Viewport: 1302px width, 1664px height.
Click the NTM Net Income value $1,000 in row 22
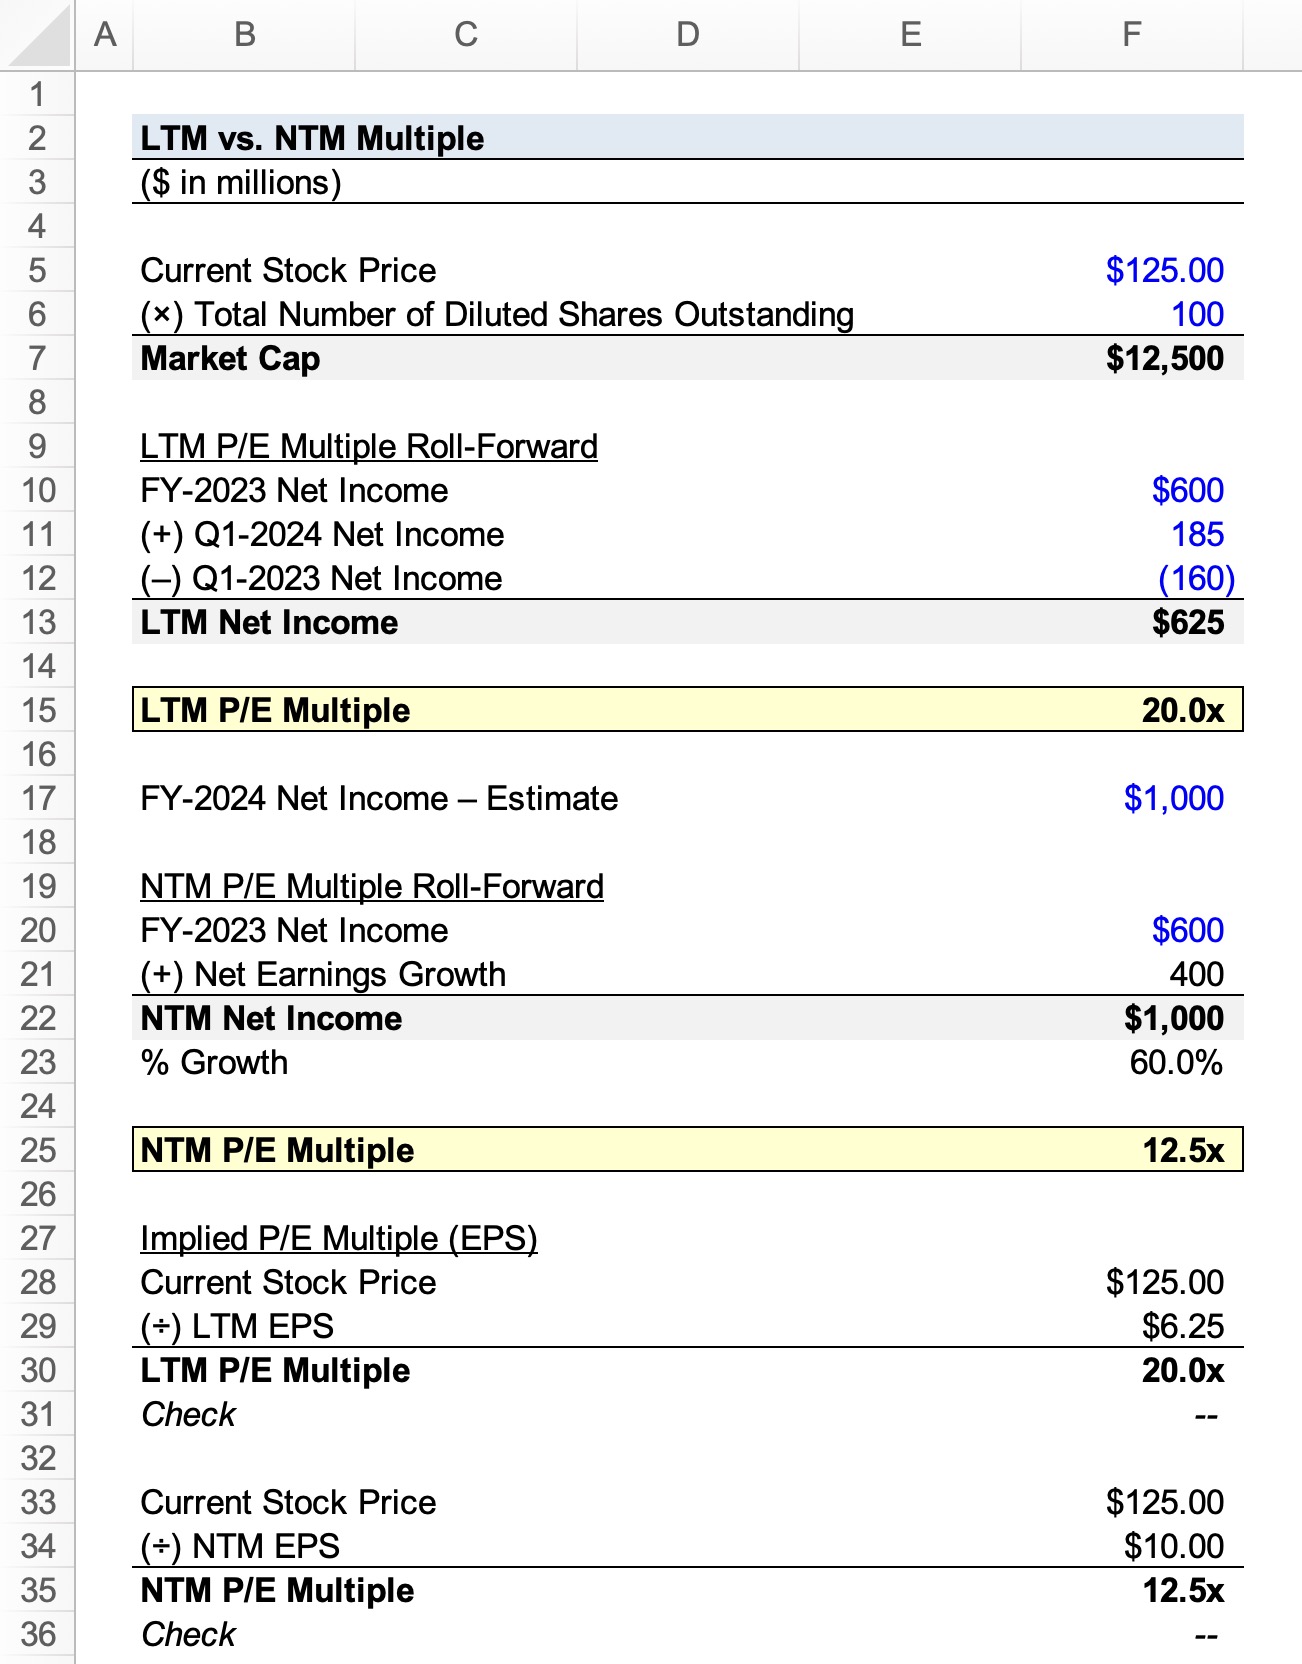(1174, 1018)
